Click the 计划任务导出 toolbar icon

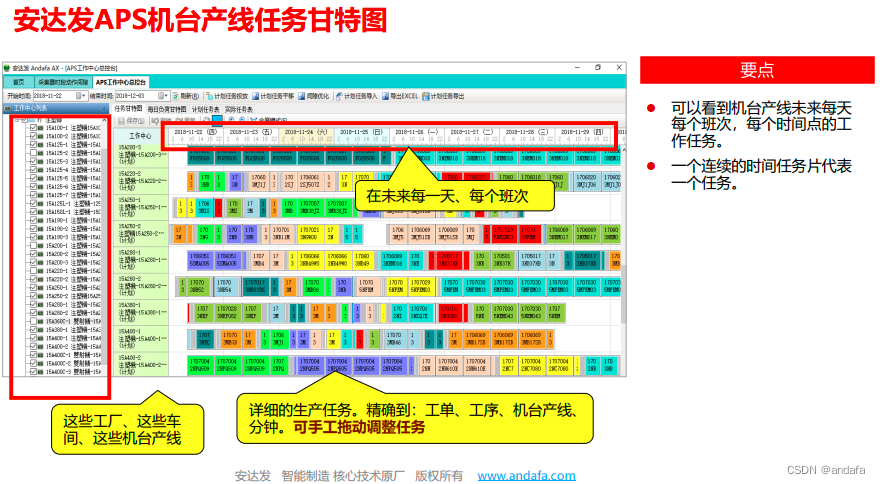[426, 97]
